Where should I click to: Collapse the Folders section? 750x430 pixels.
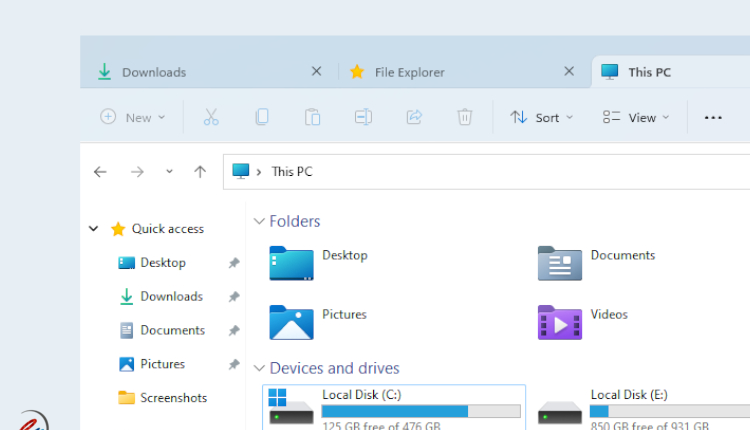(260, 221)
